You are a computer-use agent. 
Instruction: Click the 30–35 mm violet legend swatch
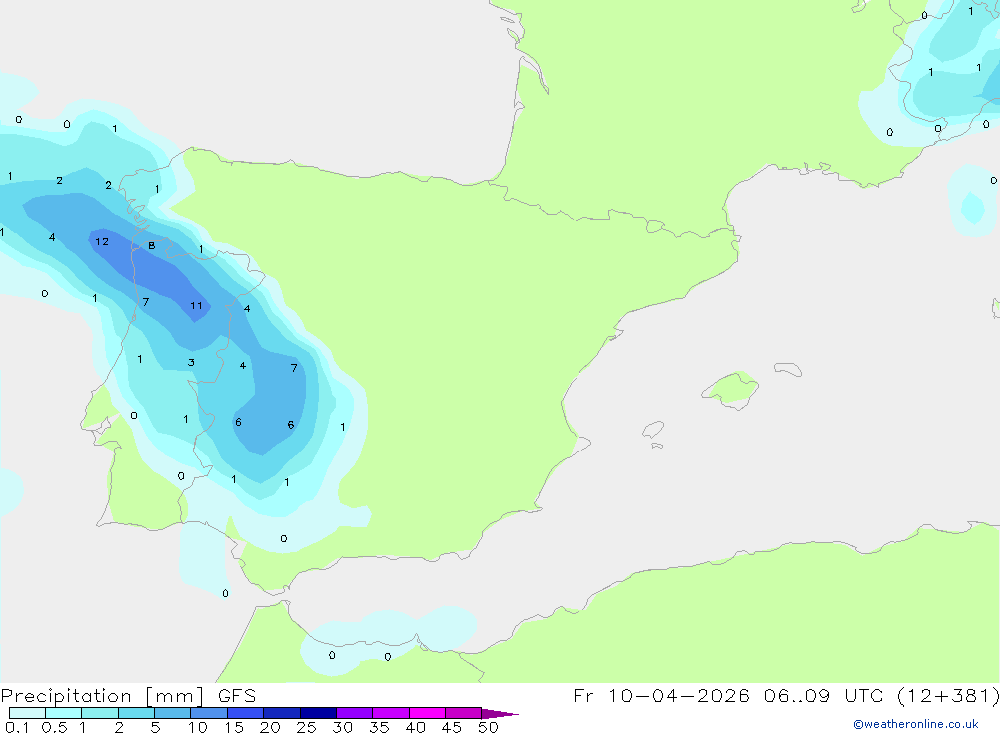click(x=355, y=713)
